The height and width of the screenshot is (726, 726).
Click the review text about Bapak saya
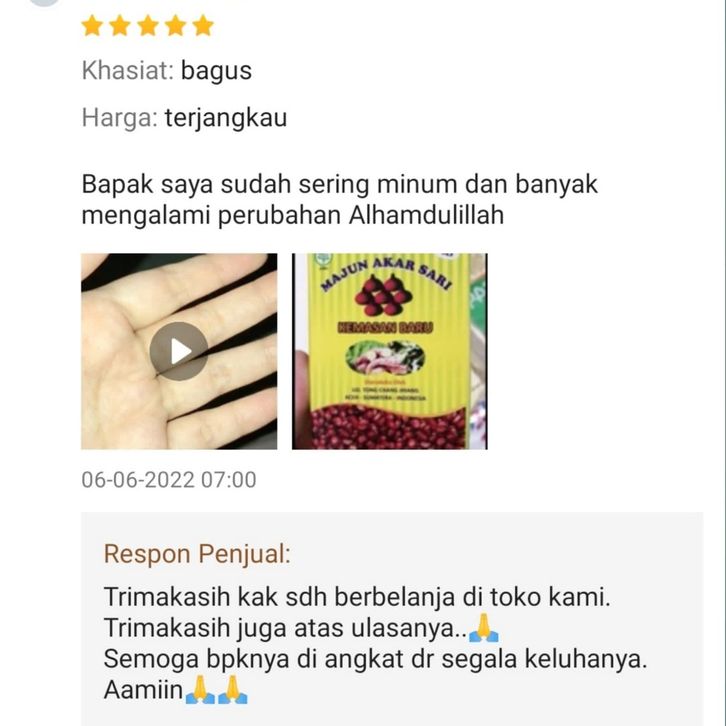pyautogui.click(x=339, y=200)
